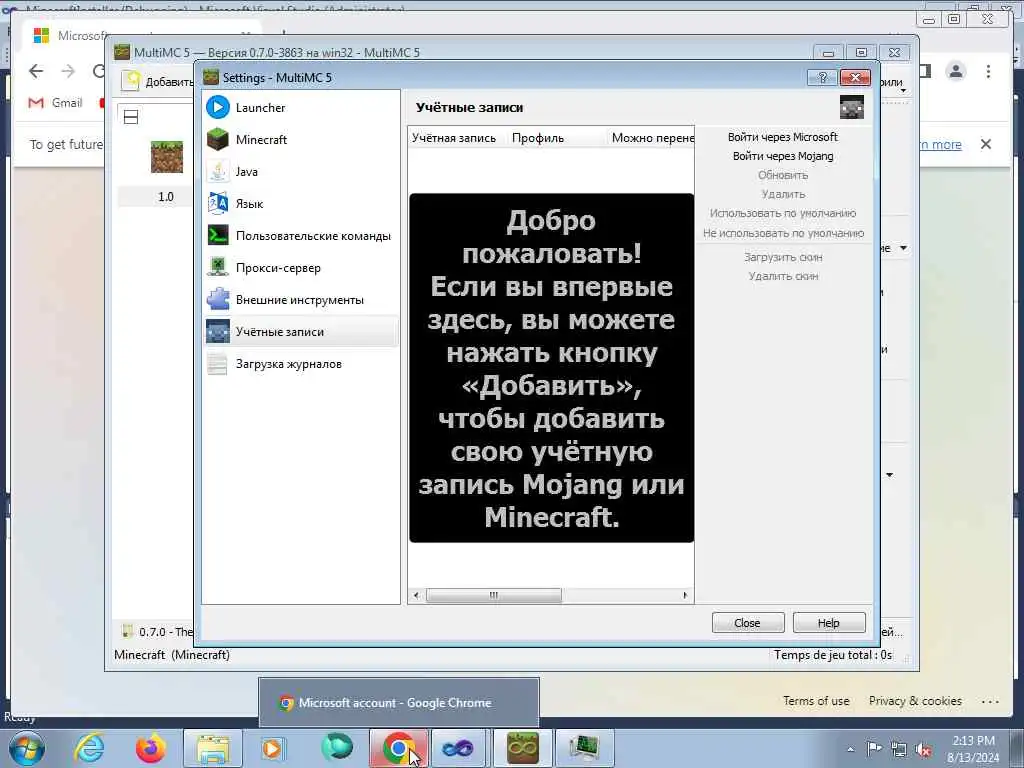Click the account skin head icon
1024x768 pixels.
(x=852, y=107)
